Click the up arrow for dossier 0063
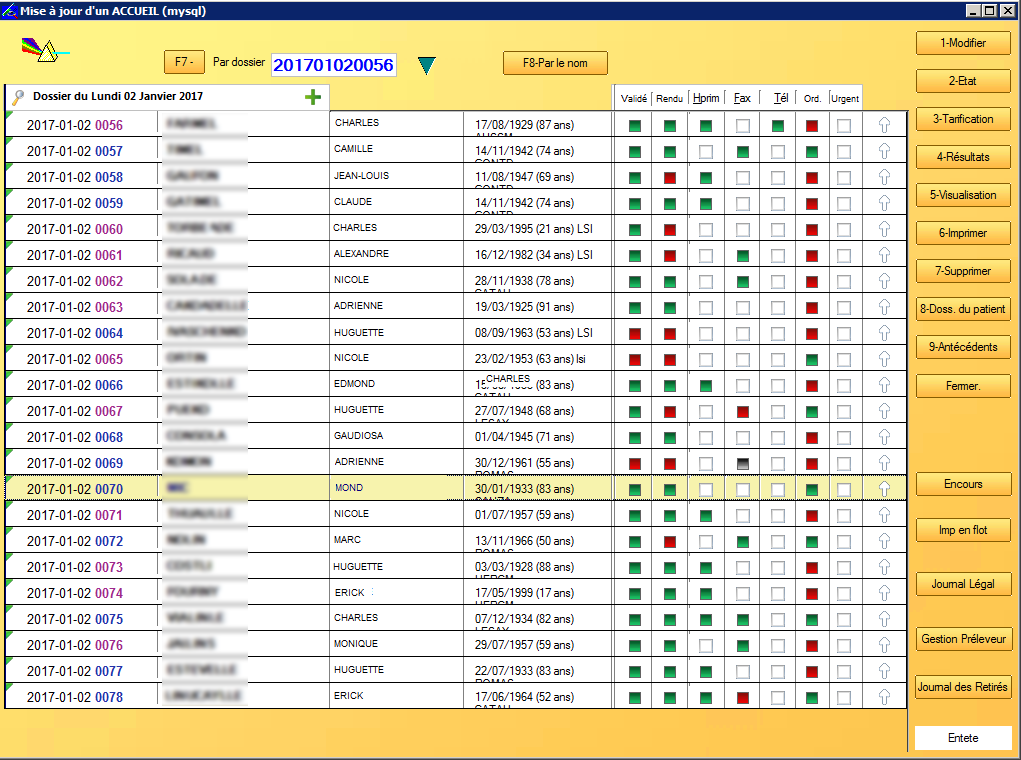Screen dimensions: 1021x760 (x=884, y=308)
